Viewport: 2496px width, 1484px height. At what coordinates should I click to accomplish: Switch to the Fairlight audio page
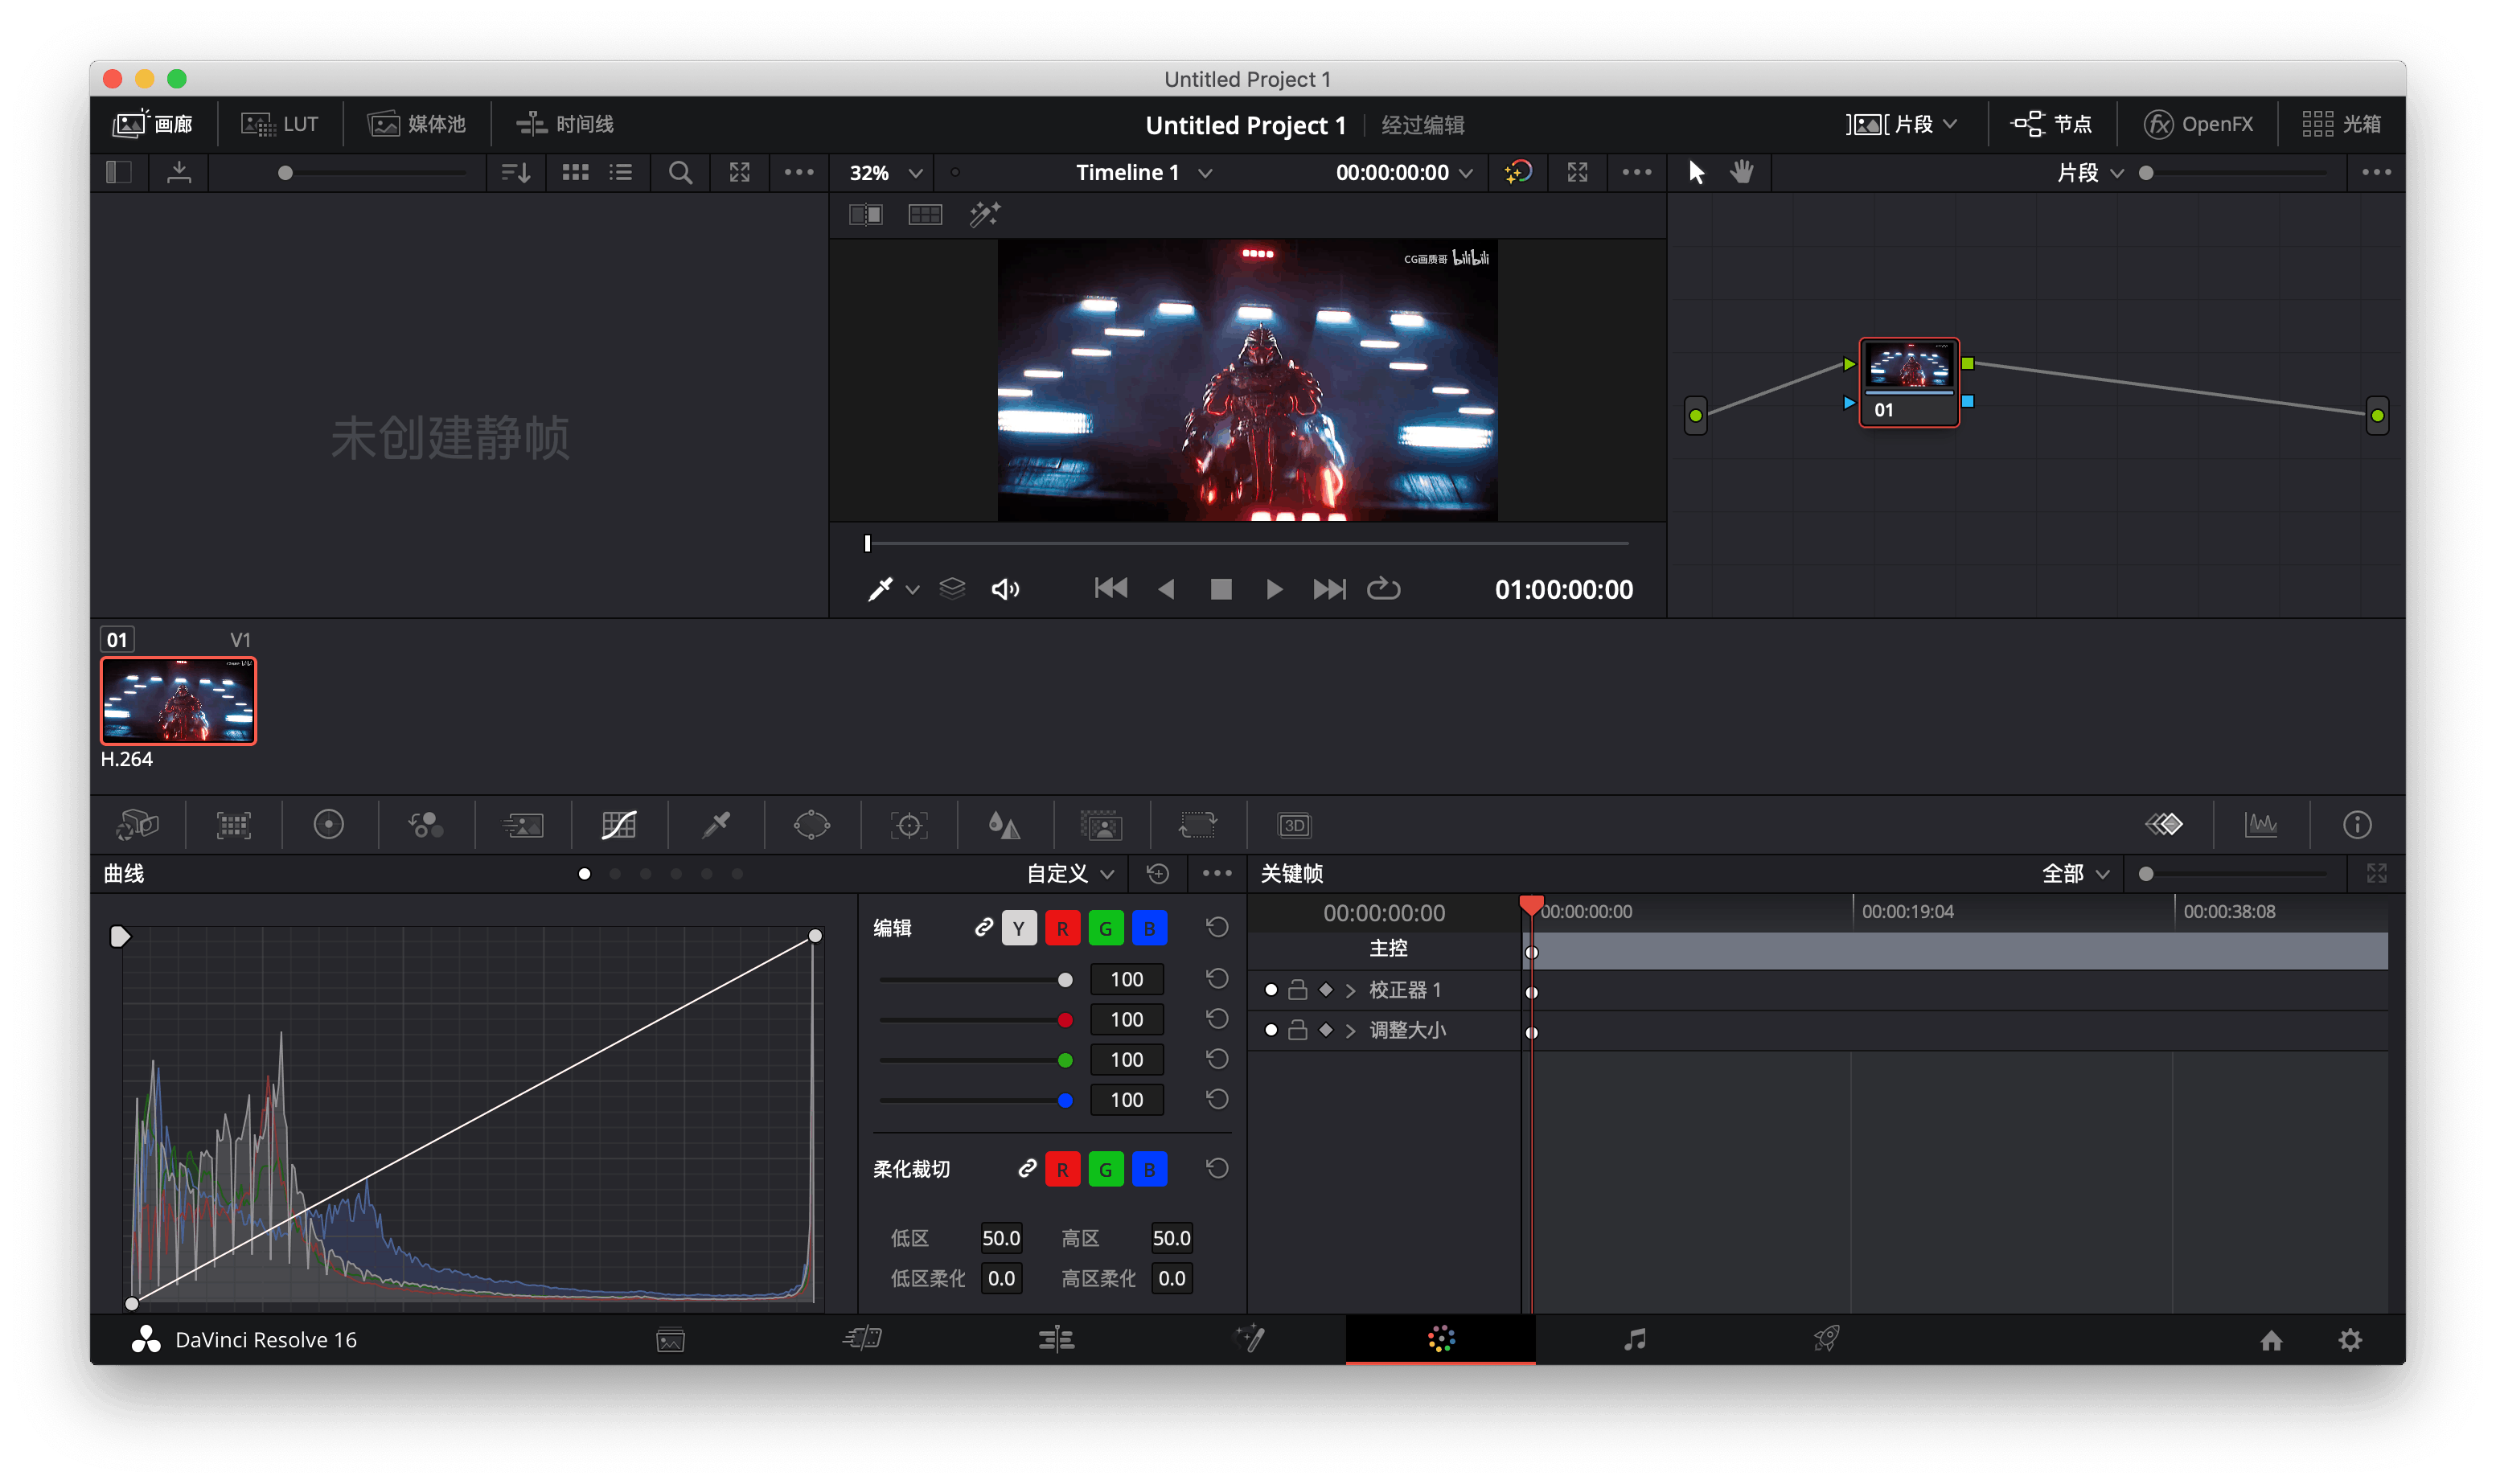pyautogui.click(x=1634, y=1339)
